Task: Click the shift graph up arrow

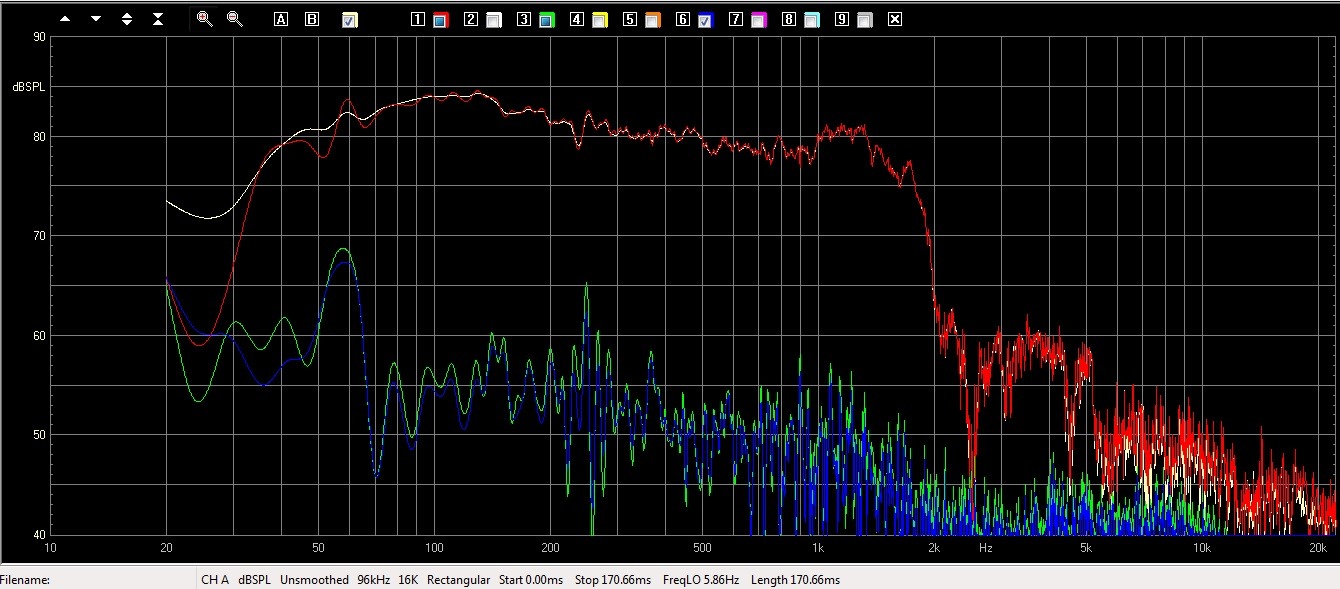Action: coord(65,19)
